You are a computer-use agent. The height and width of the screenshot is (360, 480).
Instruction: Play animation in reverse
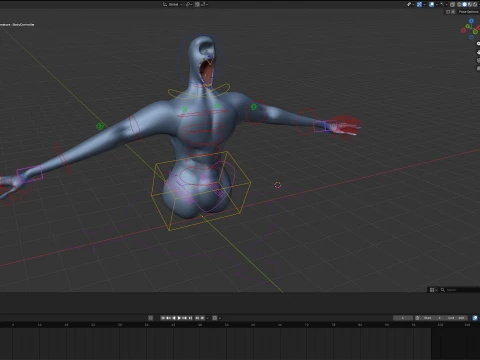click(174, 318)
